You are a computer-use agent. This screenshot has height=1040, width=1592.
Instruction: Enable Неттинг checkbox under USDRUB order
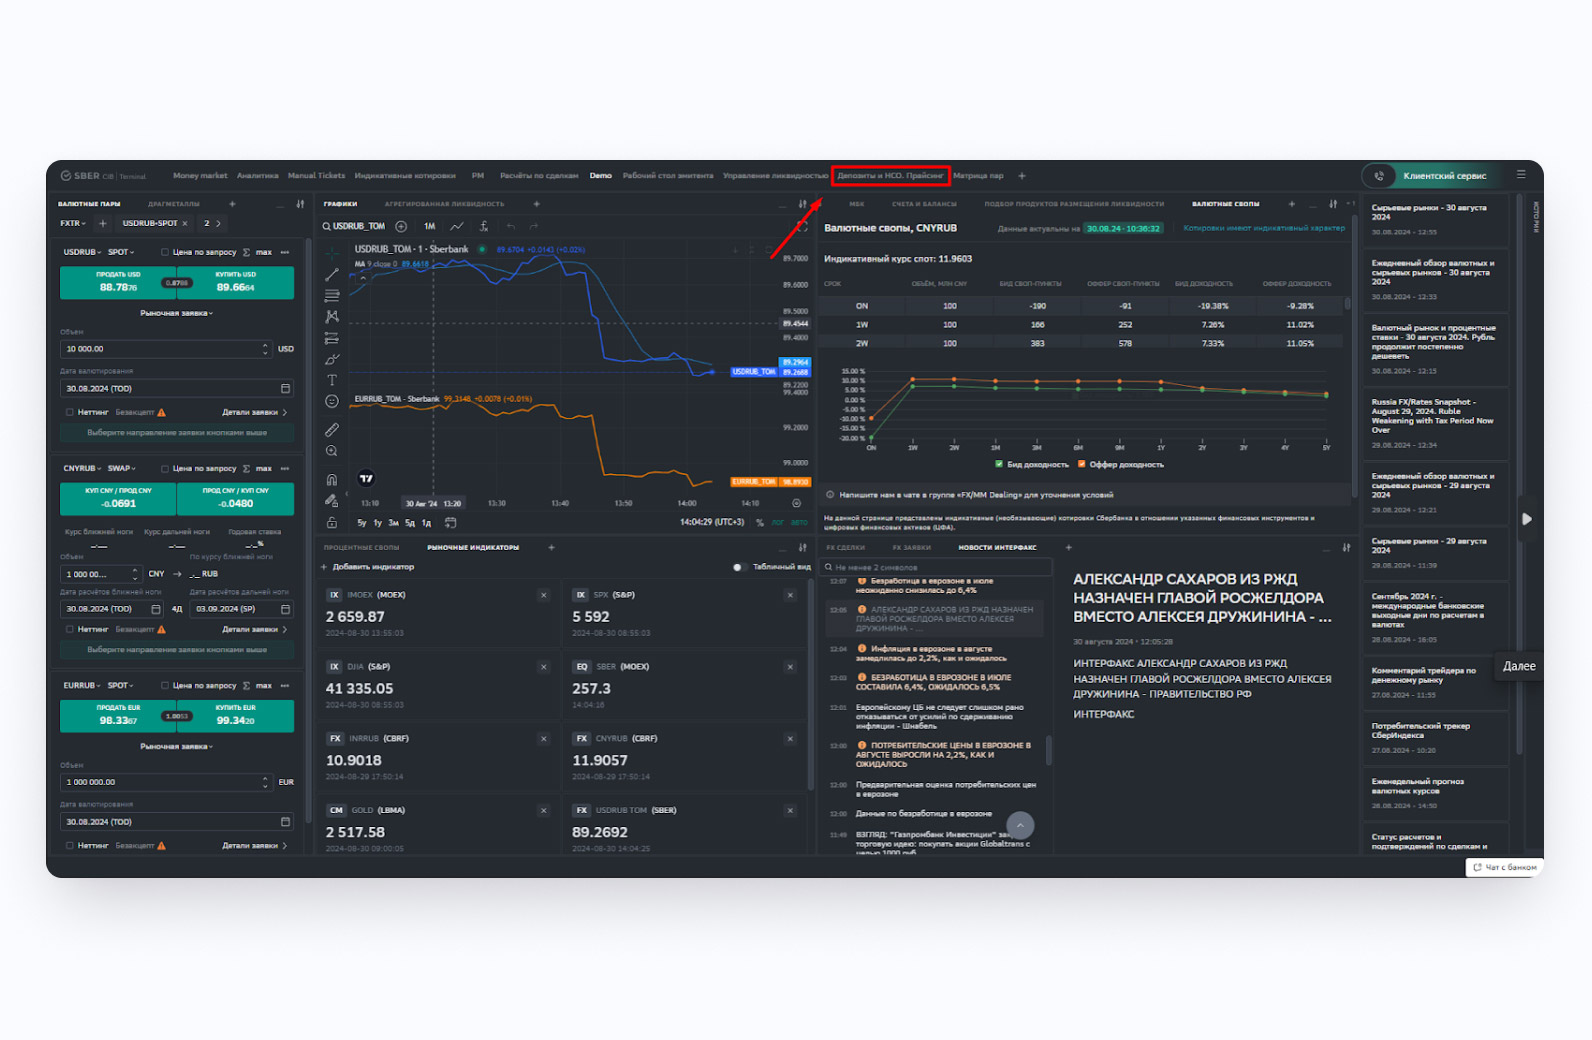click(x=70, y=412)
